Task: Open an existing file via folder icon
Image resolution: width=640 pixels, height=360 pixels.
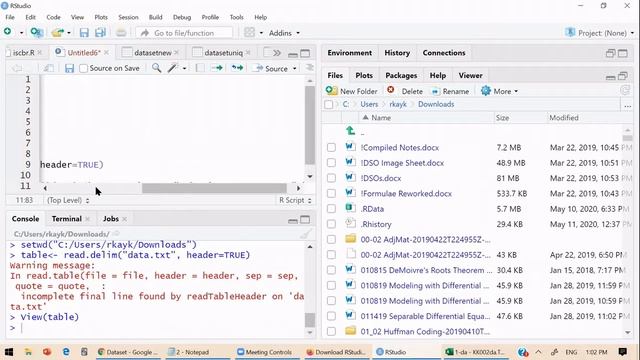Action: click(x=58, y=33)
